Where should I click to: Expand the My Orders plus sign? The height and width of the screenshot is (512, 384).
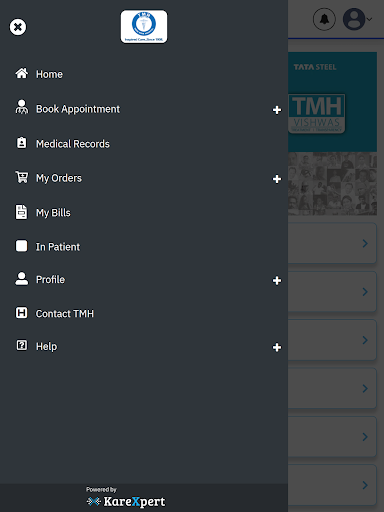[277, 179]
